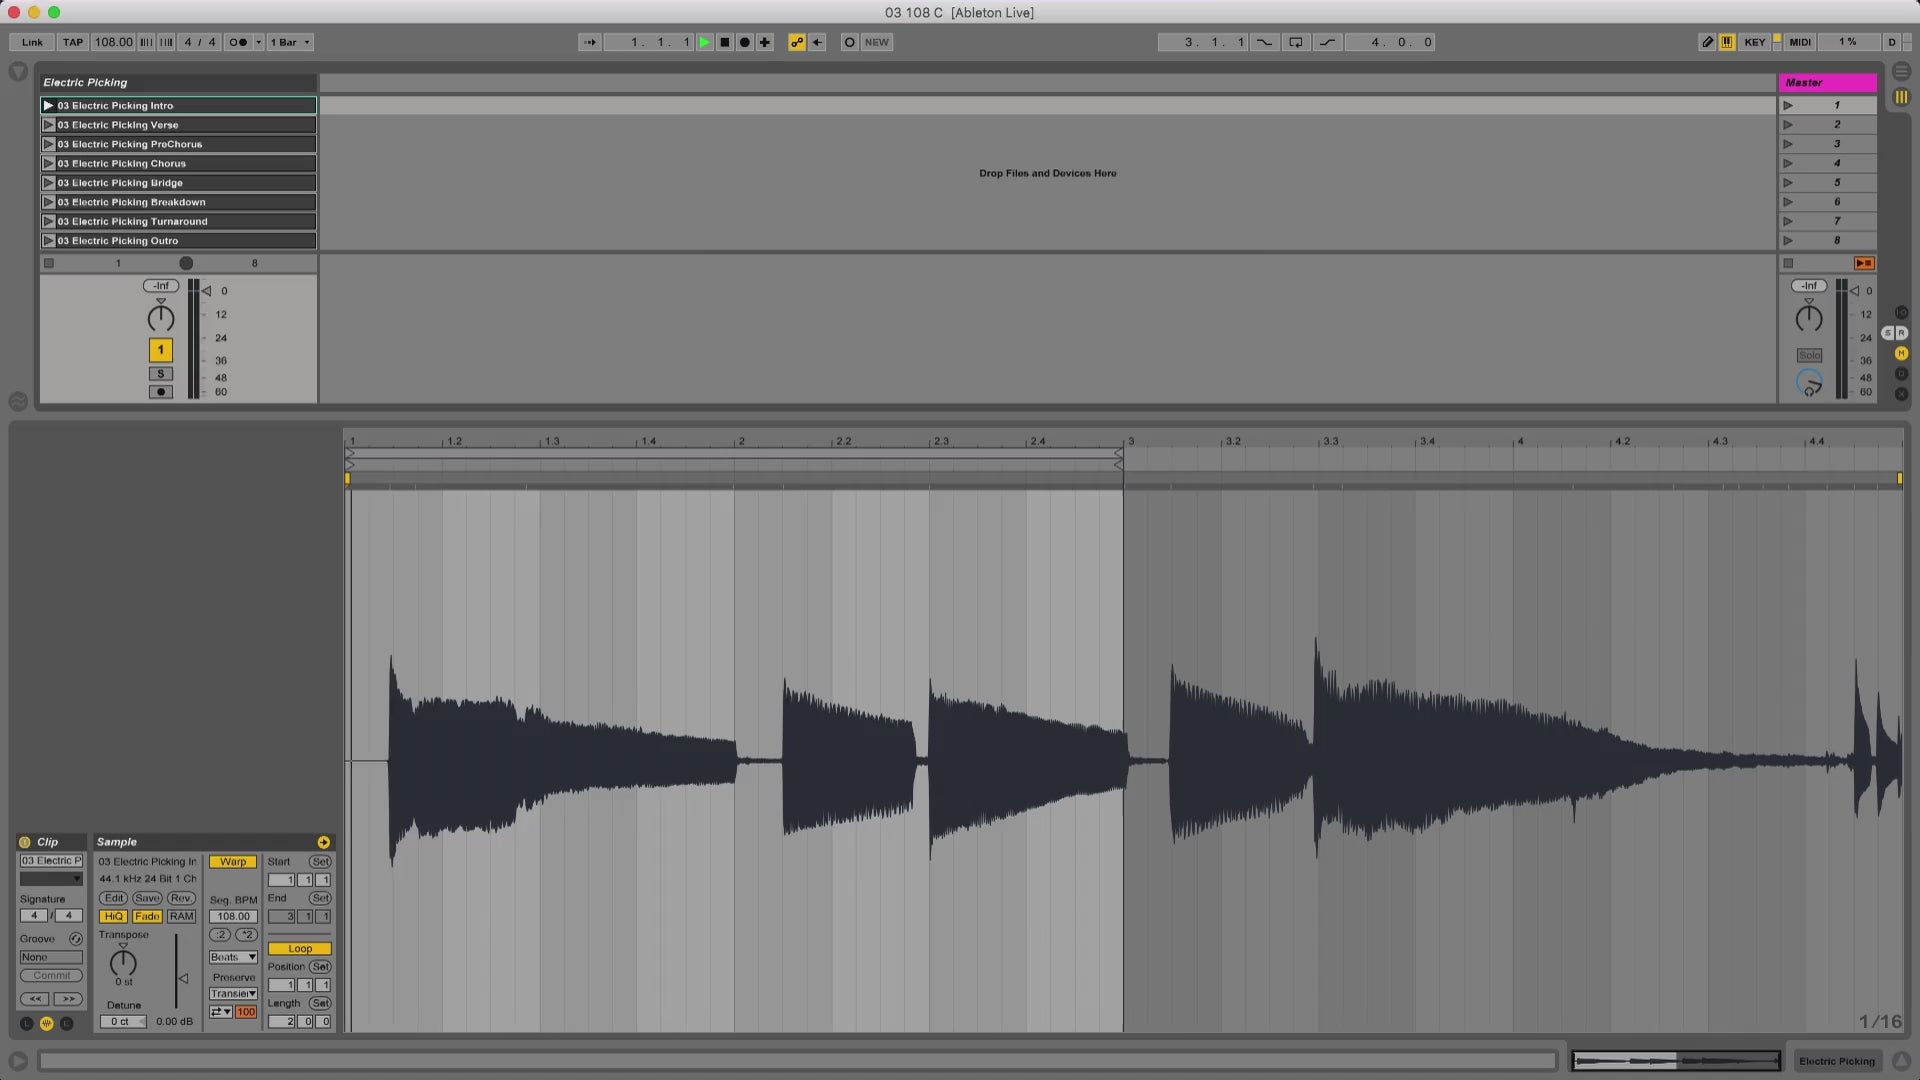This screenshot has width=1920, height=1080.
Task: Double the tempo with *2 button
Action: (246, 935)
